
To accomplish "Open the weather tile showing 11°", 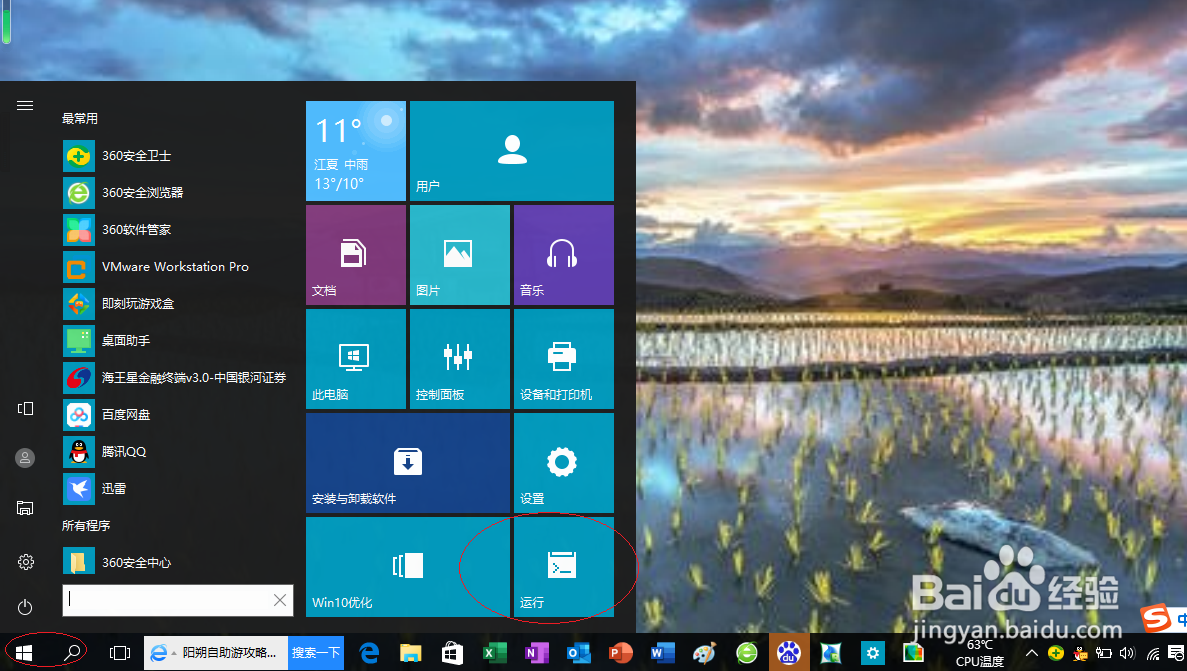I will [x=356, y=151].
